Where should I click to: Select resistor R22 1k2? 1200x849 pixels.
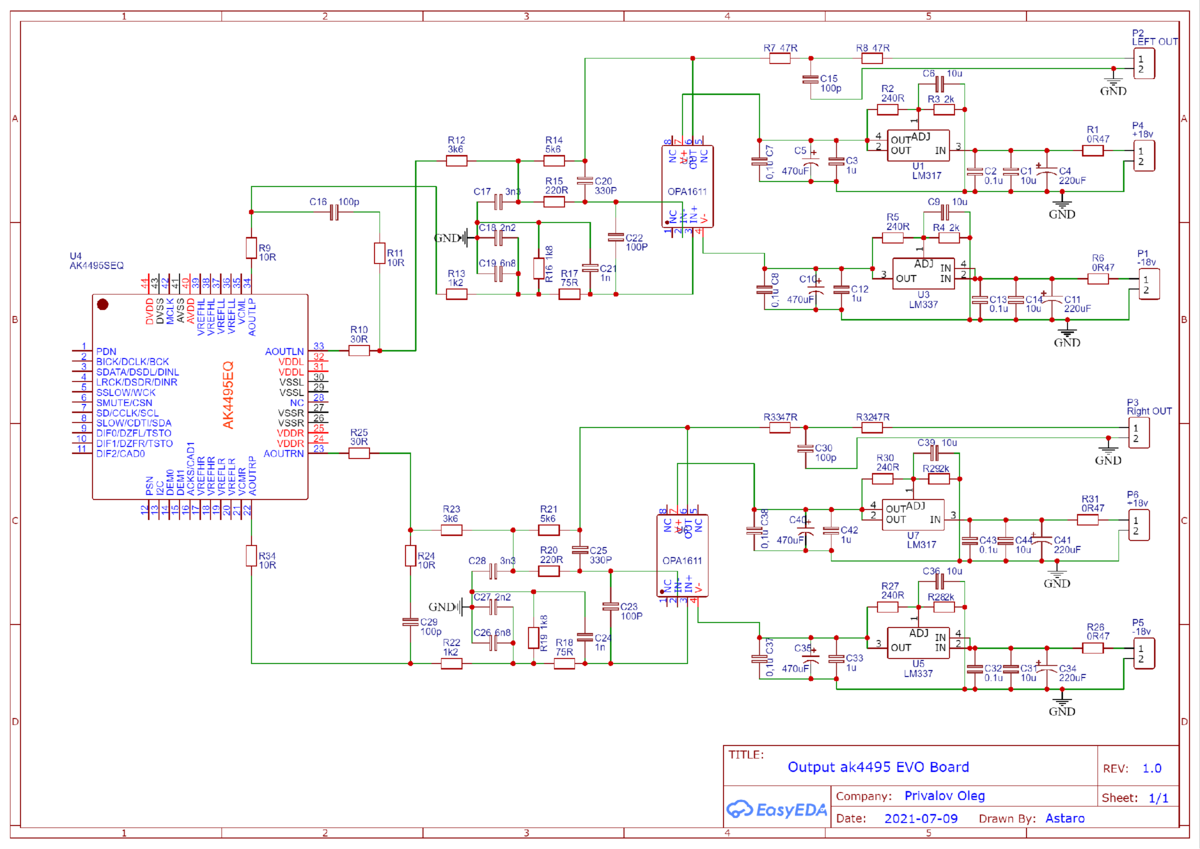point(451,662)
